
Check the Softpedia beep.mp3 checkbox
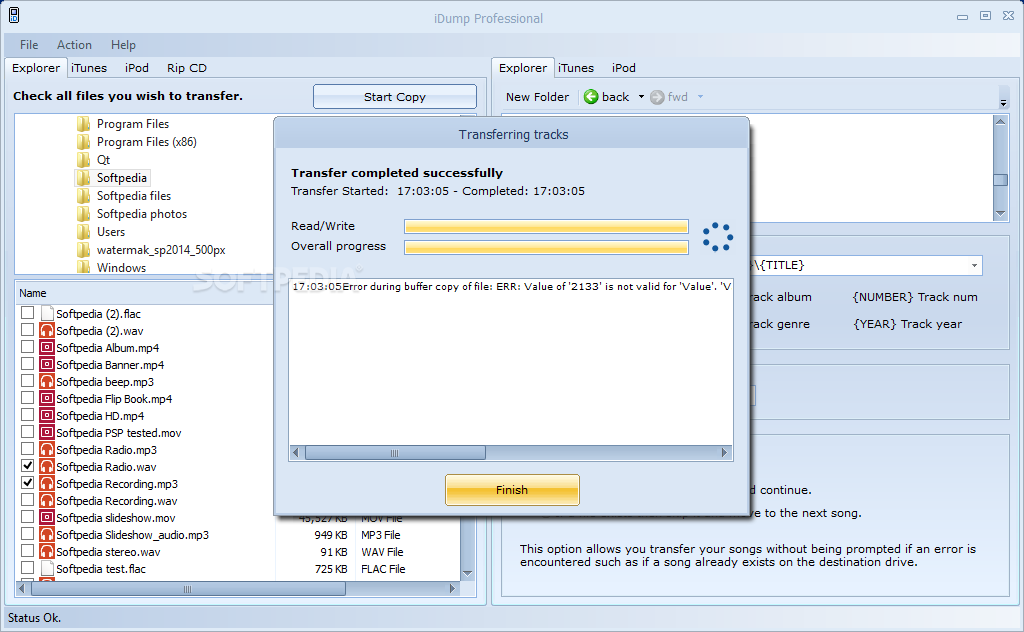27,381
